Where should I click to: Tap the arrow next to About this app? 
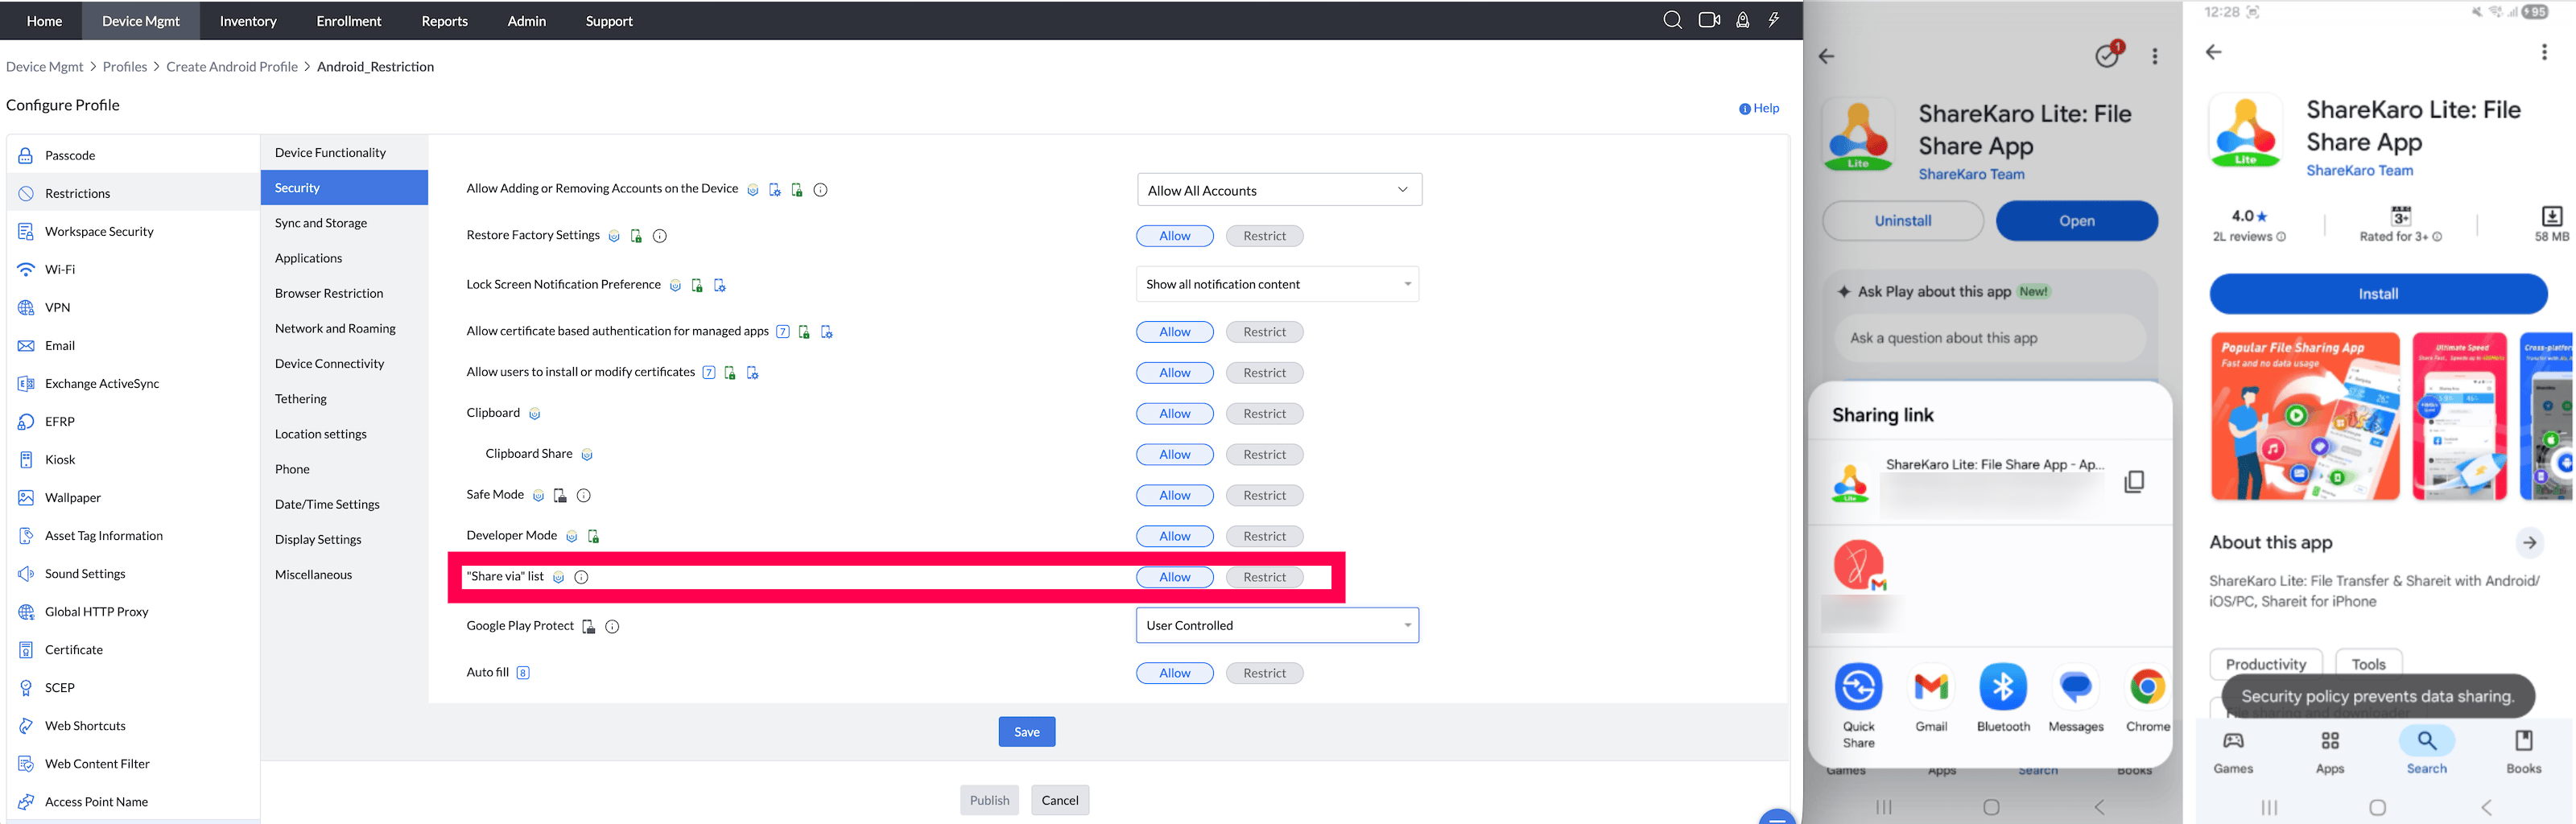point(2530,543)
